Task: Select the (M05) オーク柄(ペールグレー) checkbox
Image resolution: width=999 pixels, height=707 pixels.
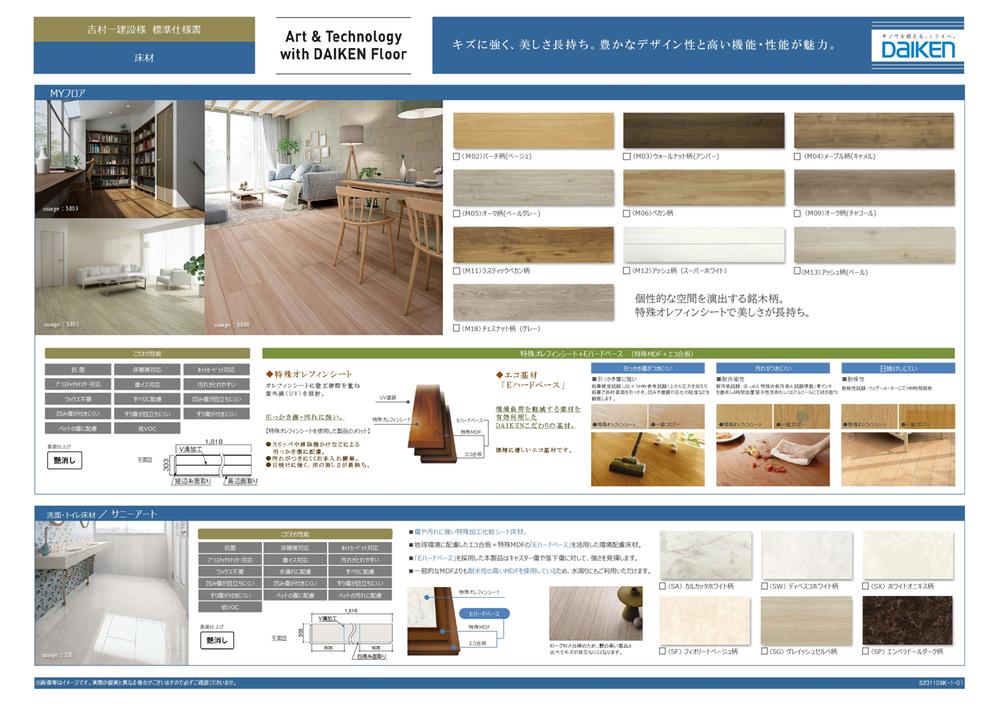Action: [456, 214]
